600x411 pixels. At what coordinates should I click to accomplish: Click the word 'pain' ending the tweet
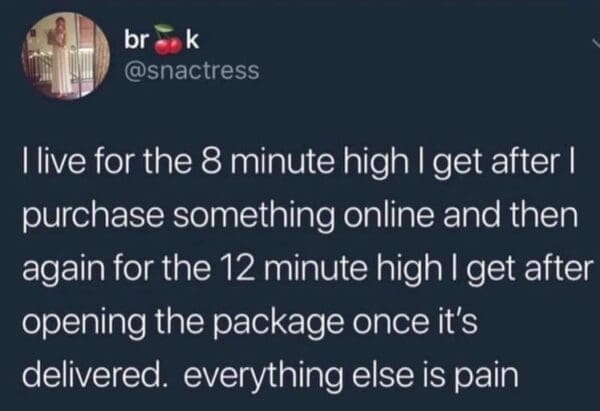click(486, 376)
